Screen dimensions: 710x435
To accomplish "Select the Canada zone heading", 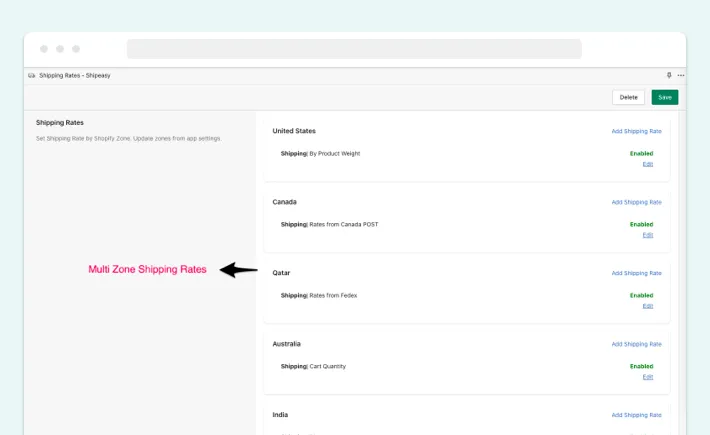I will [284, 202].
